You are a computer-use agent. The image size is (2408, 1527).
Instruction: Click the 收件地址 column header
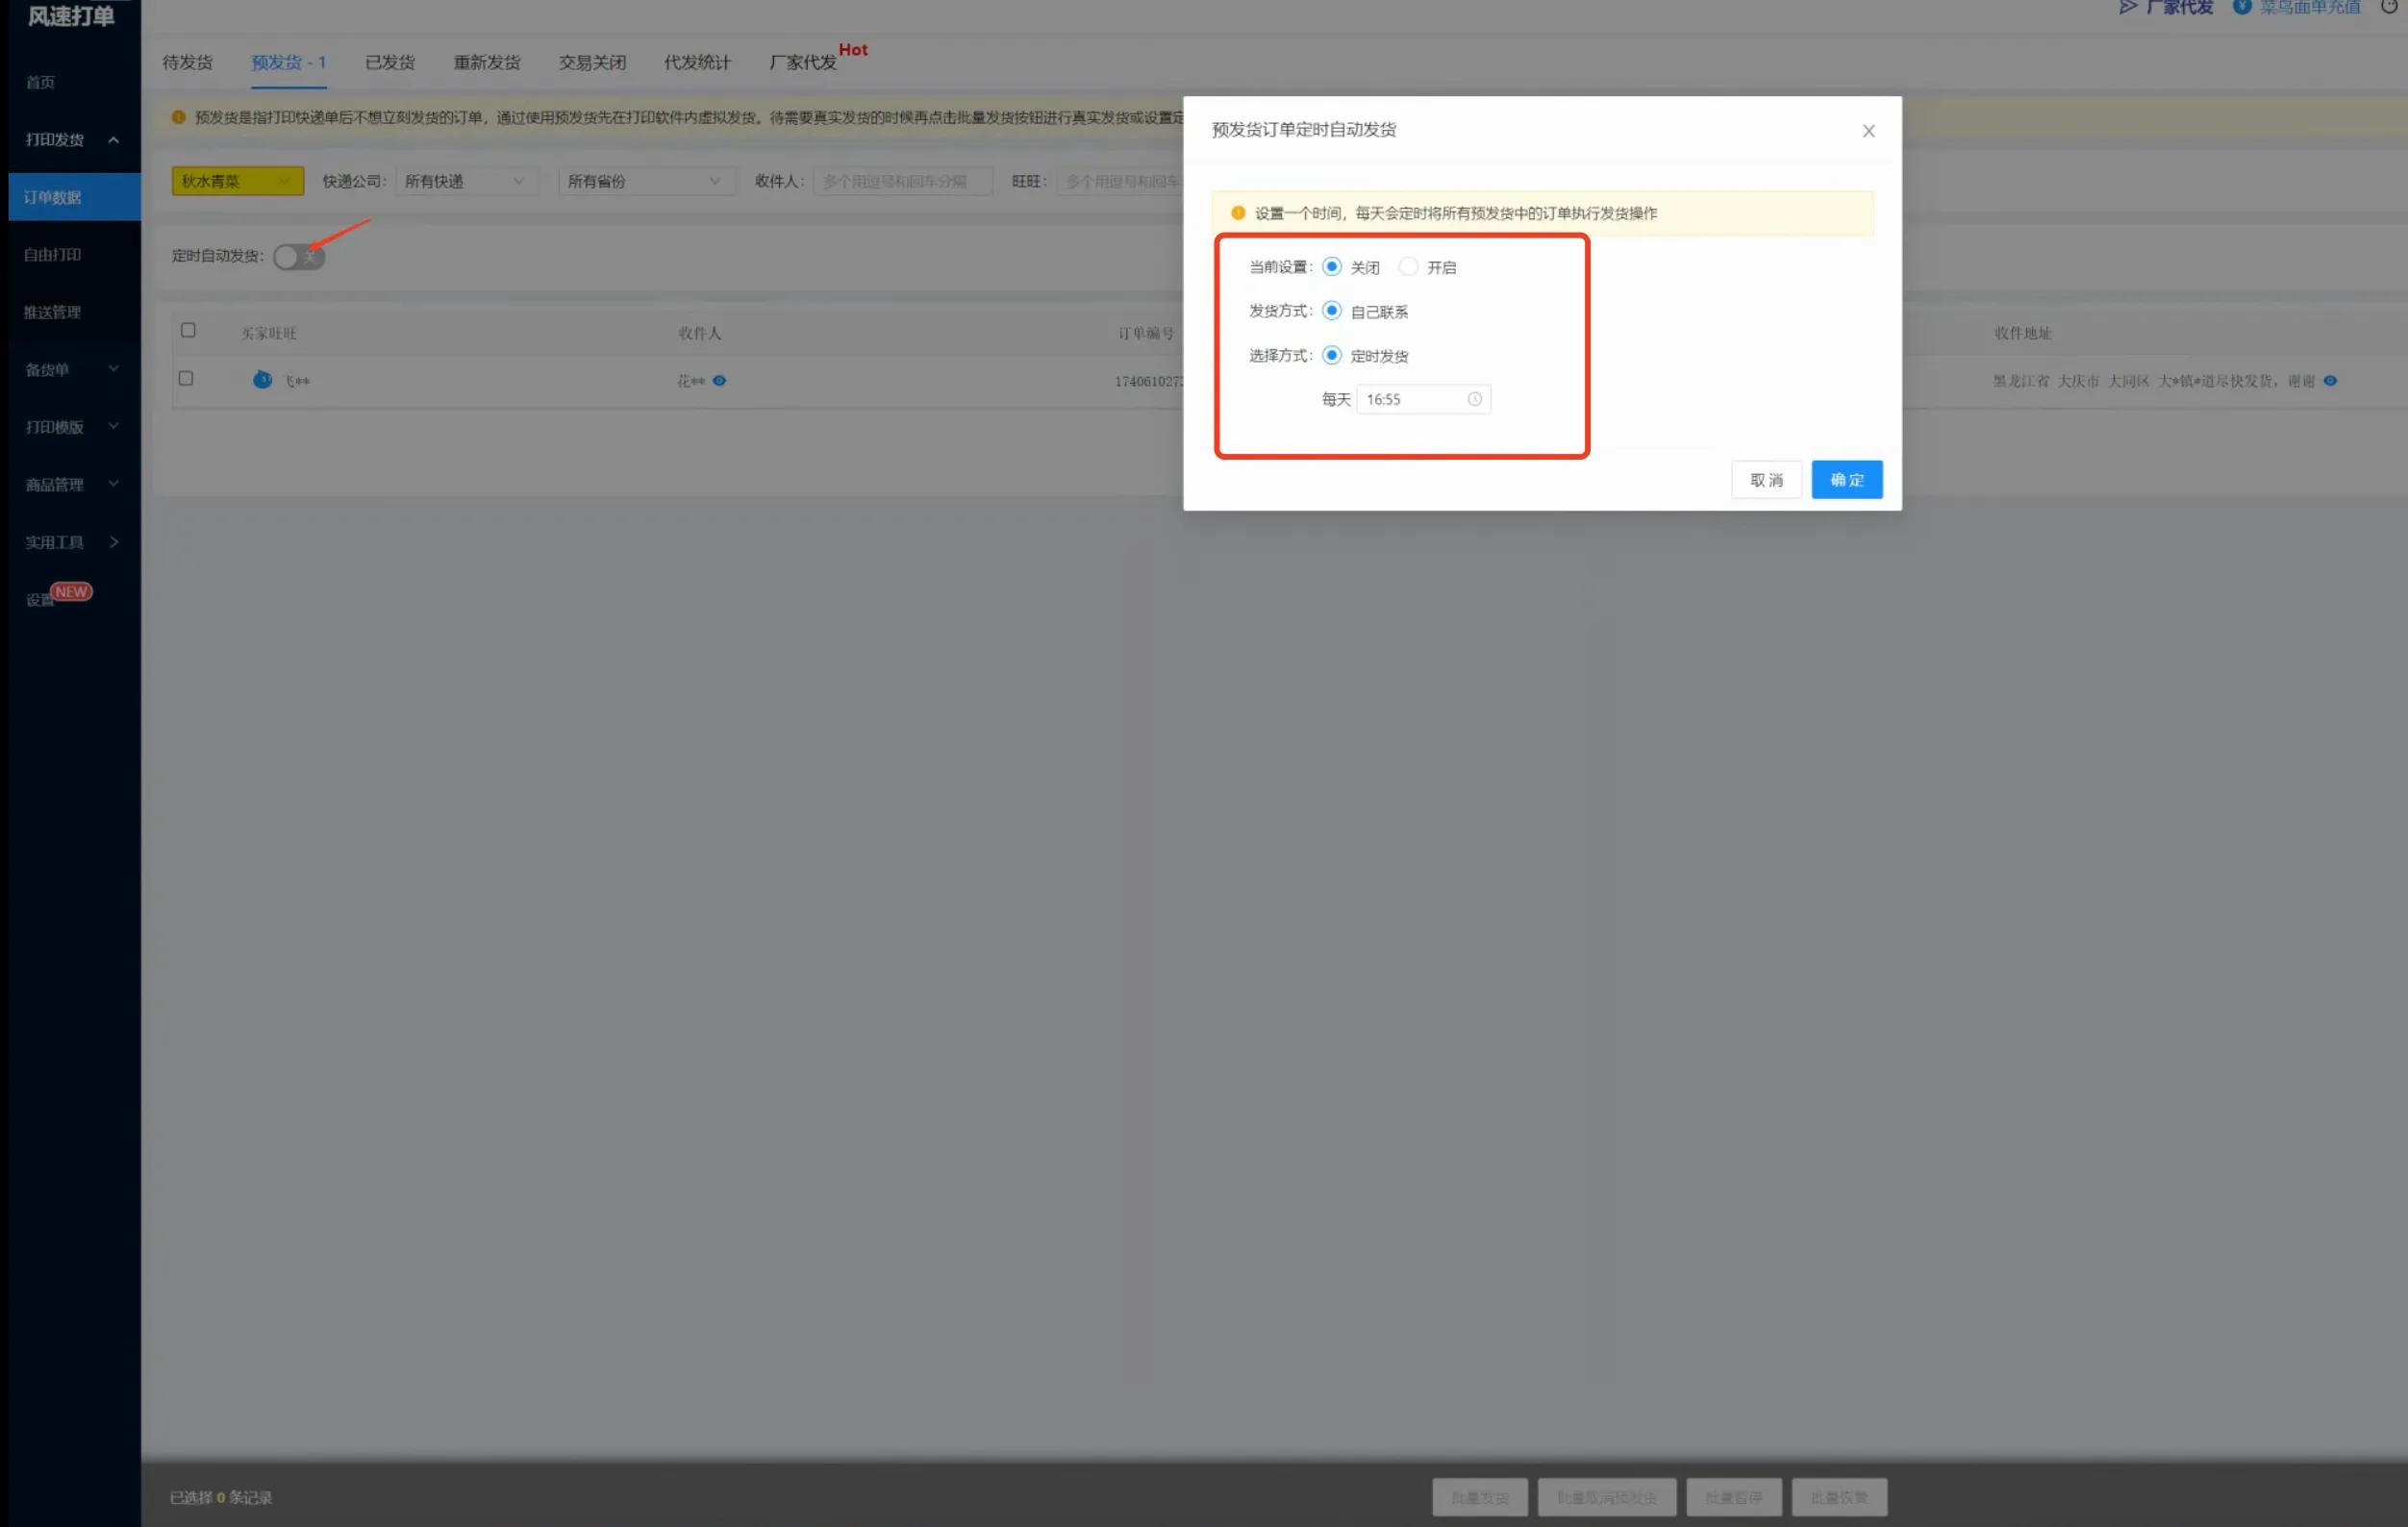tap(2022, 333)
